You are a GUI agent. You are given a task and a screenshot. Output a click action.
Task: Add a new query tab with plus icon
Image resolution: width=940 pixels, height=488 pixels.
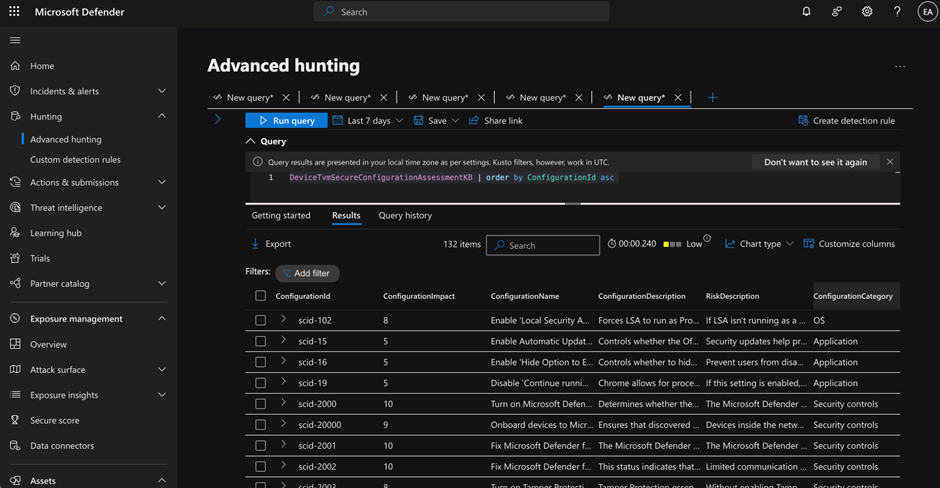click(712, 97)
